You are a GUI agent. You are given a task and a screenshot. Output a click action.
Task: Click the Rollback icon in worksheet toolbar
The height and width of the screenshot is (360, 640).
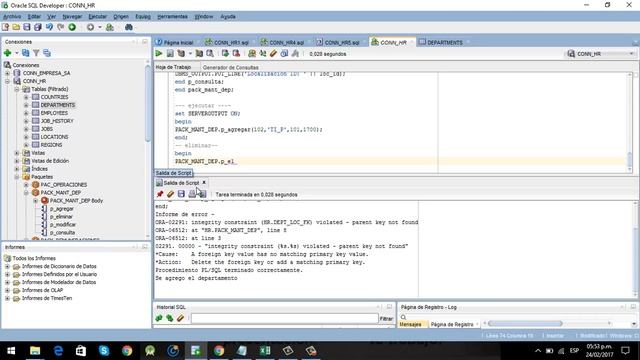point(236,53)
